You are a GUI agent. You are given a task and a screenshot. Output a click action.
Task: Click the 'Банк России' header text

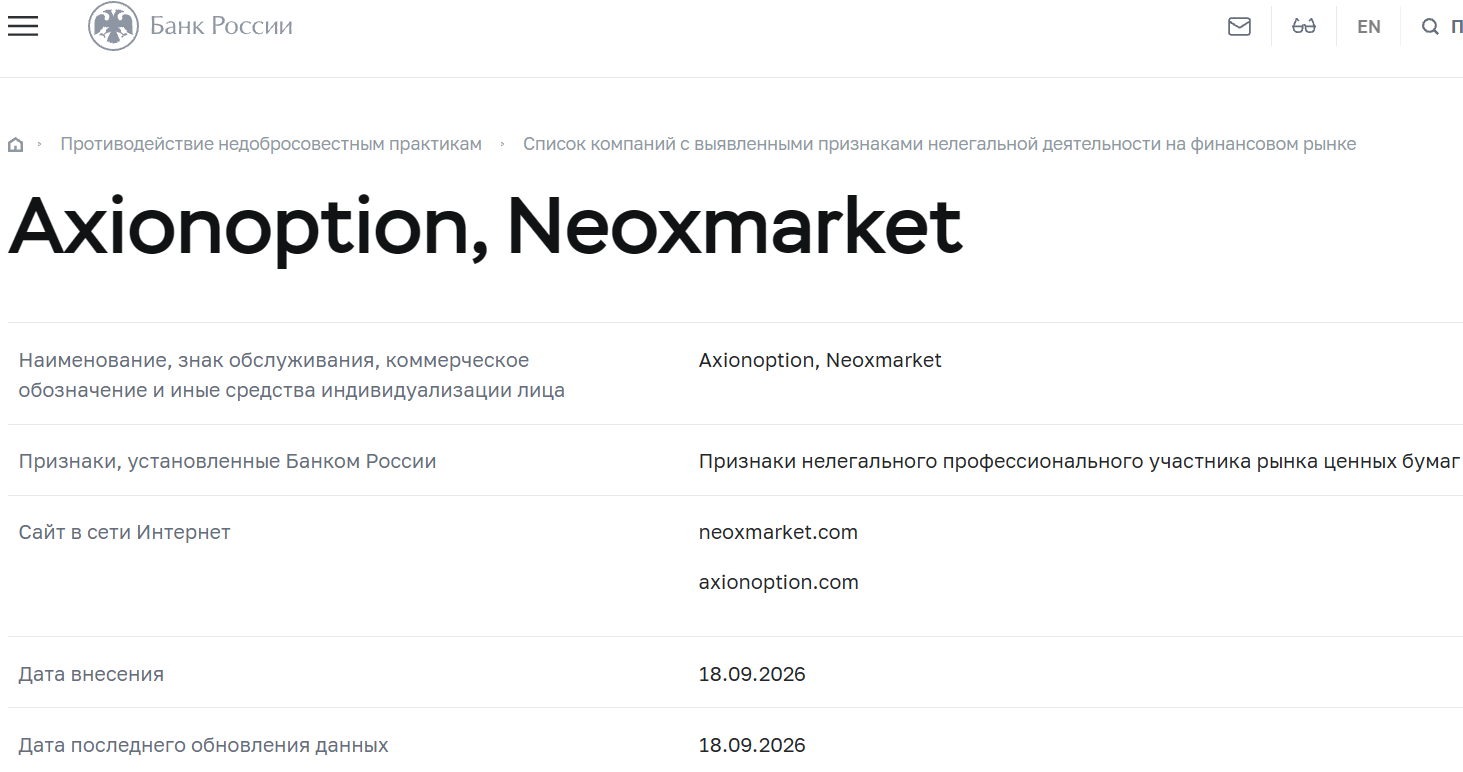[x=221, y=26]
